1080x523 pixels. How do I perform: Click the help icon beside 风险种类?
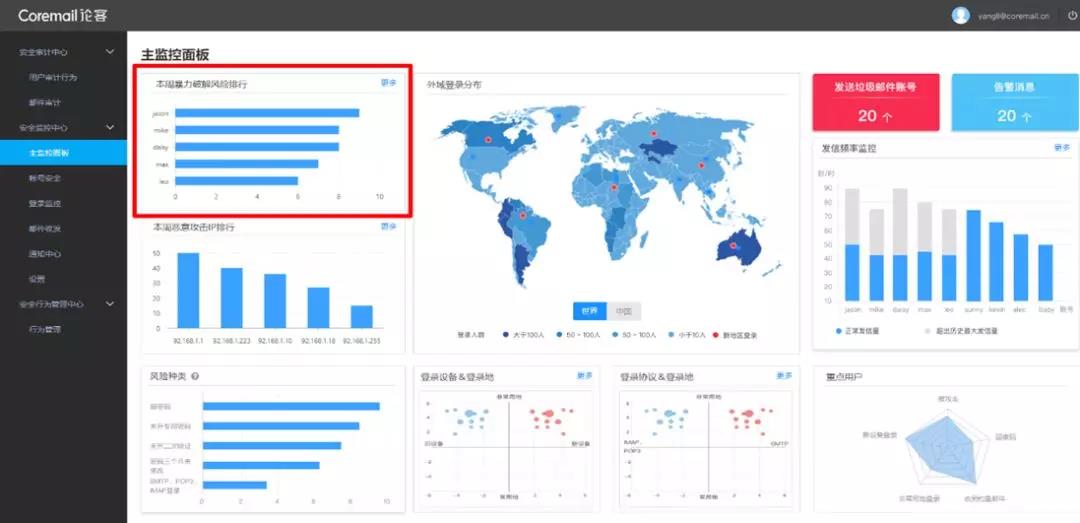coord(195,376)
